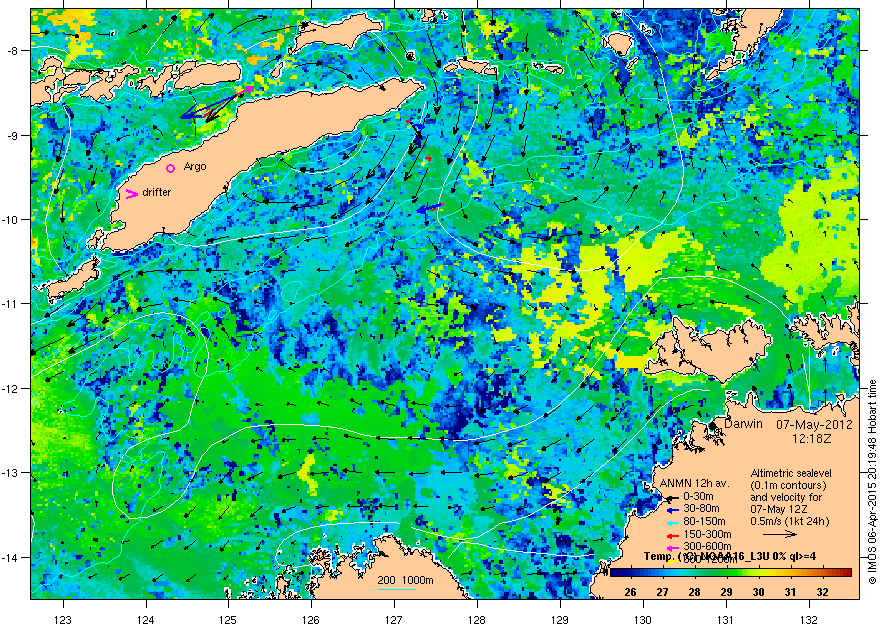This screenshot has height=630, width=880.
Task: Click the '300-600m' legend label
Action: pyautogui.click(x=707, y=546)
